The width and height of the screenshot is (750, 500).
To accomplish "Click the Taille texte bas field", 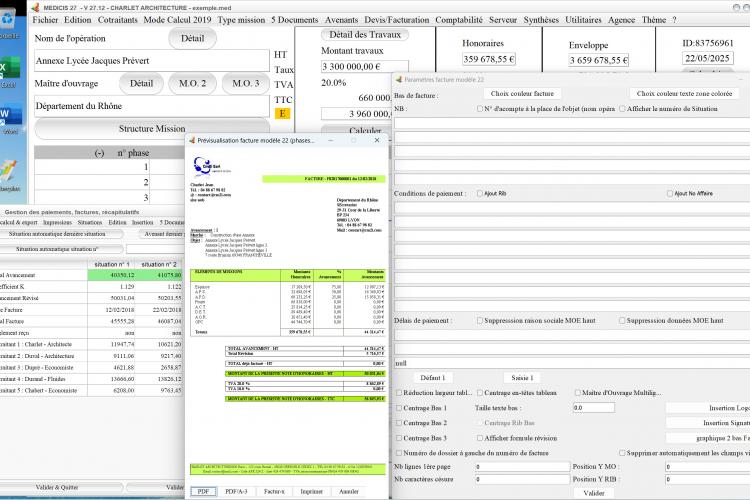I will (x=594, y=408).
